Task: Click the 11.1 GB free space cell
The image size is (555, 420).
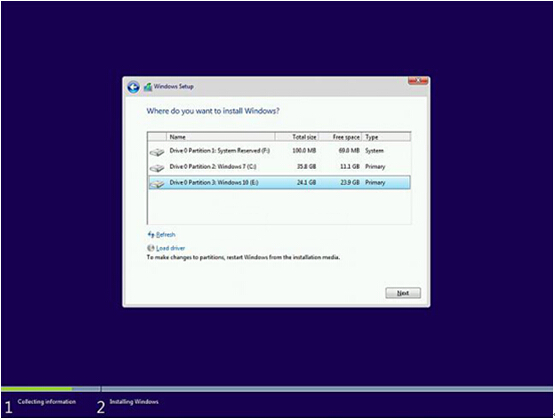Action: pos(350,167)
